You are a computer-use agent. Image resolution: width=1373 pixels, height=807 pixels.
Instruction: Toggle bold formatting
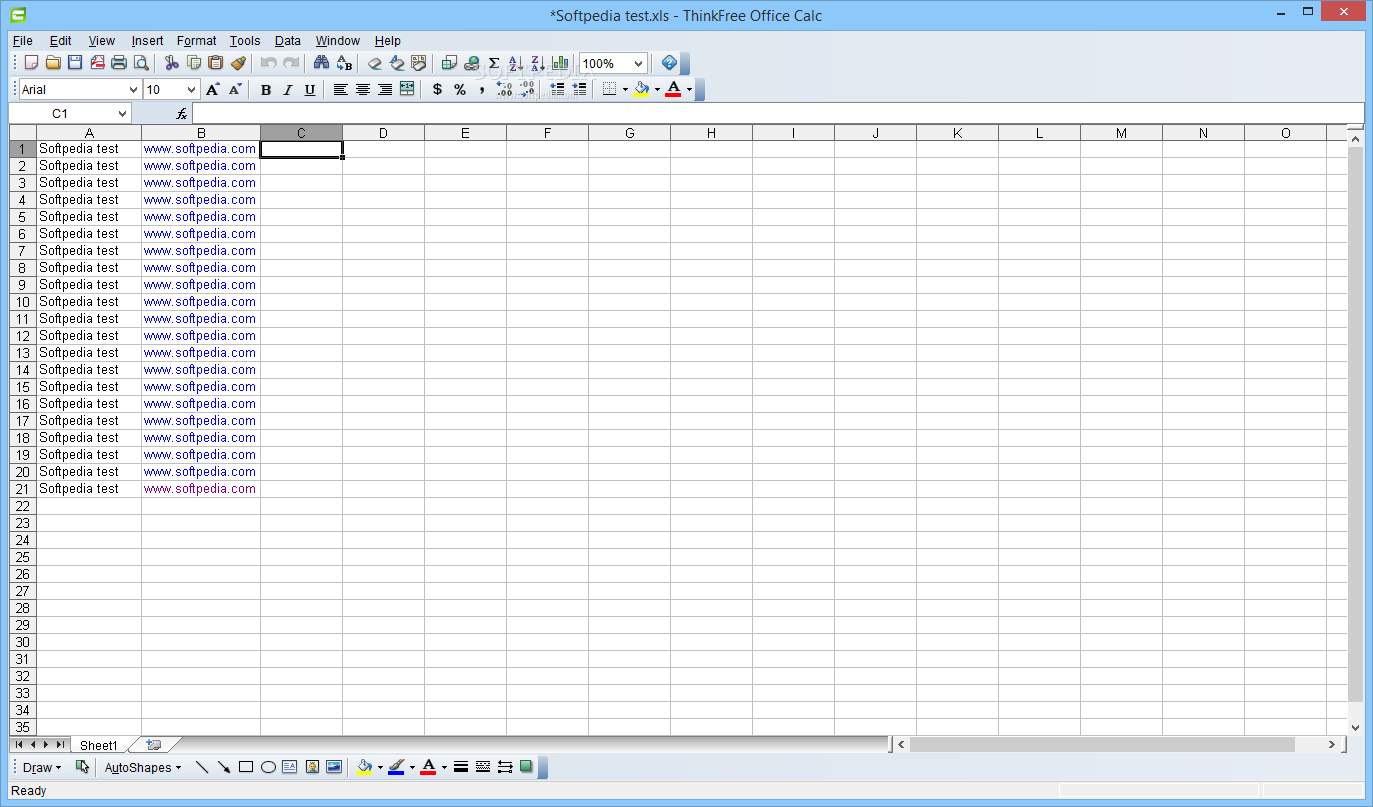pos(266,89)
